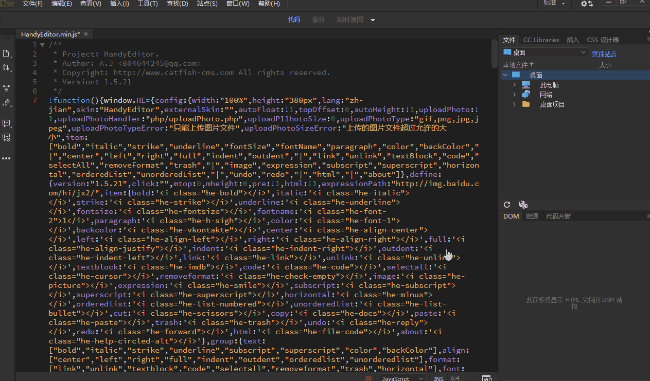The image size is (650, 381).
Task: Click the Open Documents icon in the sidebar
Action: (x=6, y=53)
